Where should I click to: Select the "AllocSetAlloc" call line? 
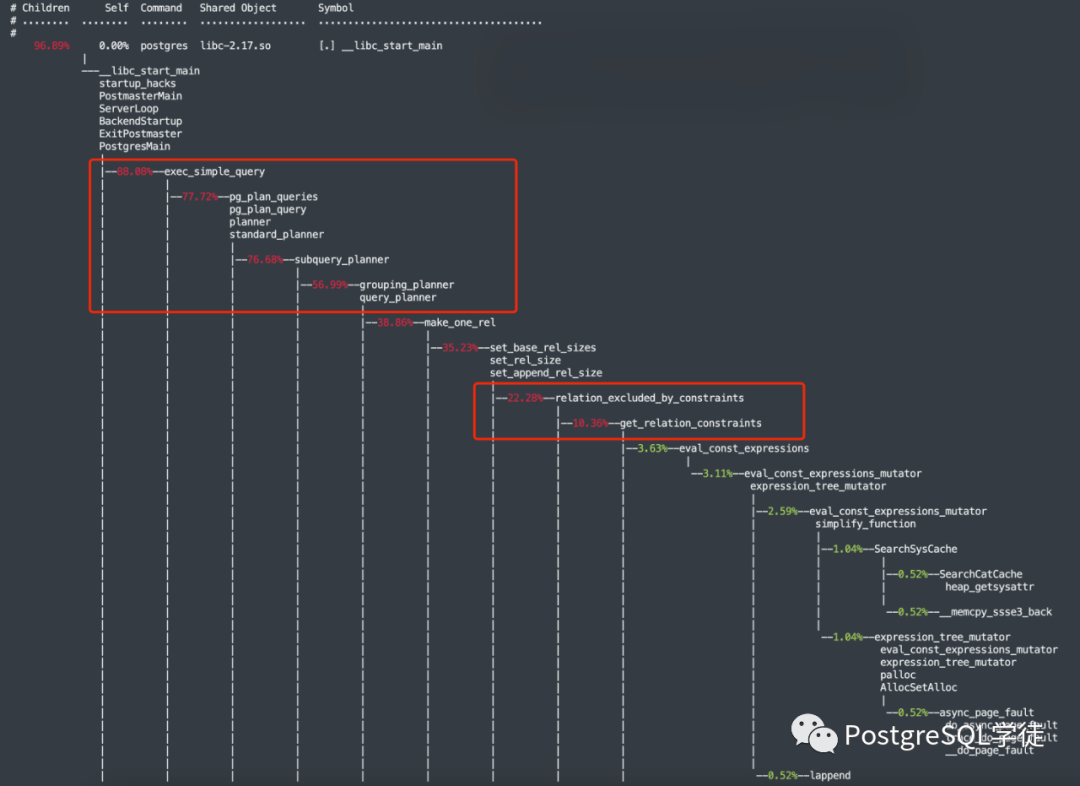coord(918,687)
